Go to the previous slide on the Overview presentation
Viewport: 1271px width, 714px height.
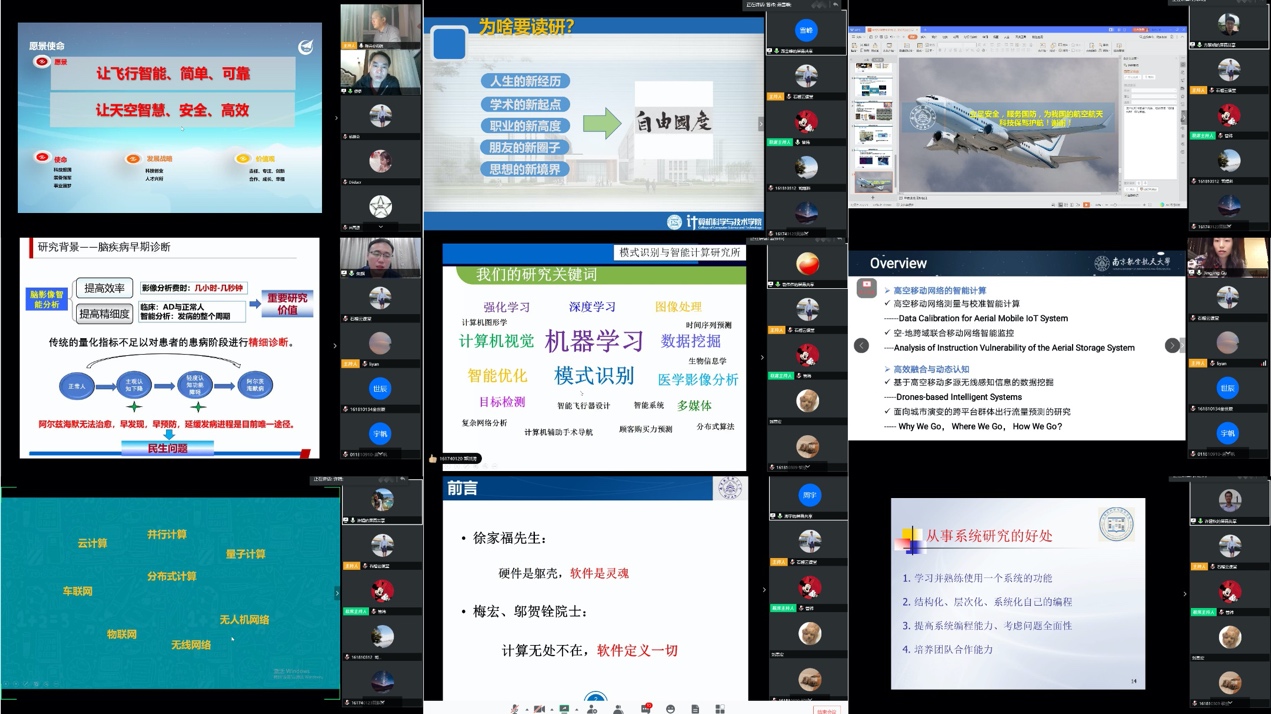coord(861,346)
